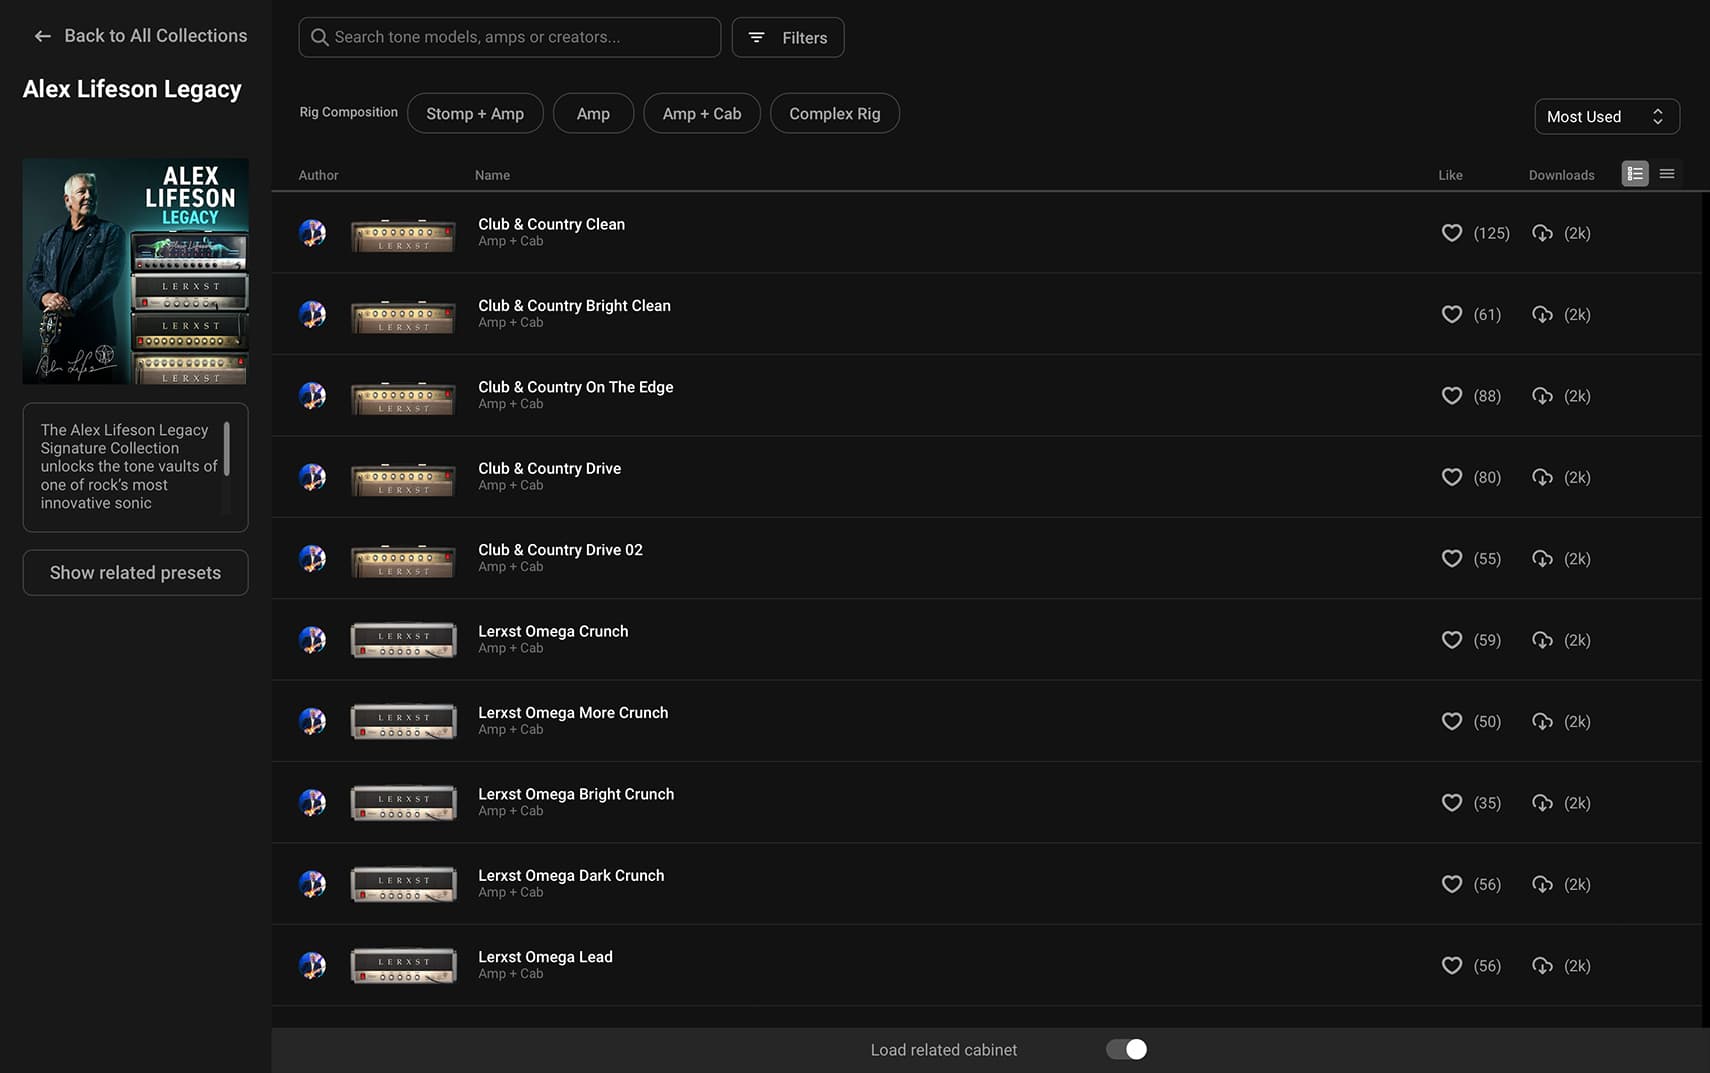
Task: Select the "Club & Country Bright Clean" name
Action: [574, 306]
